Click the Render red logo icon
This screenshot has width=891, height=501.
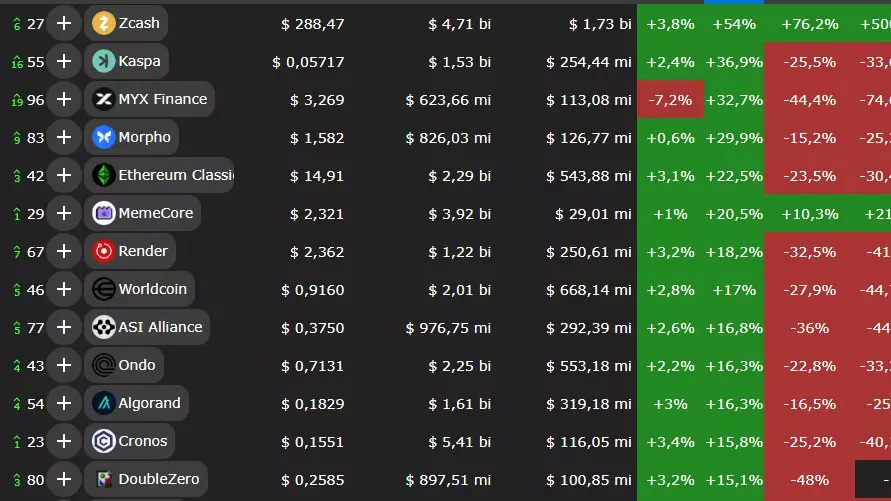pyautogui.click(x=103, y=251)
